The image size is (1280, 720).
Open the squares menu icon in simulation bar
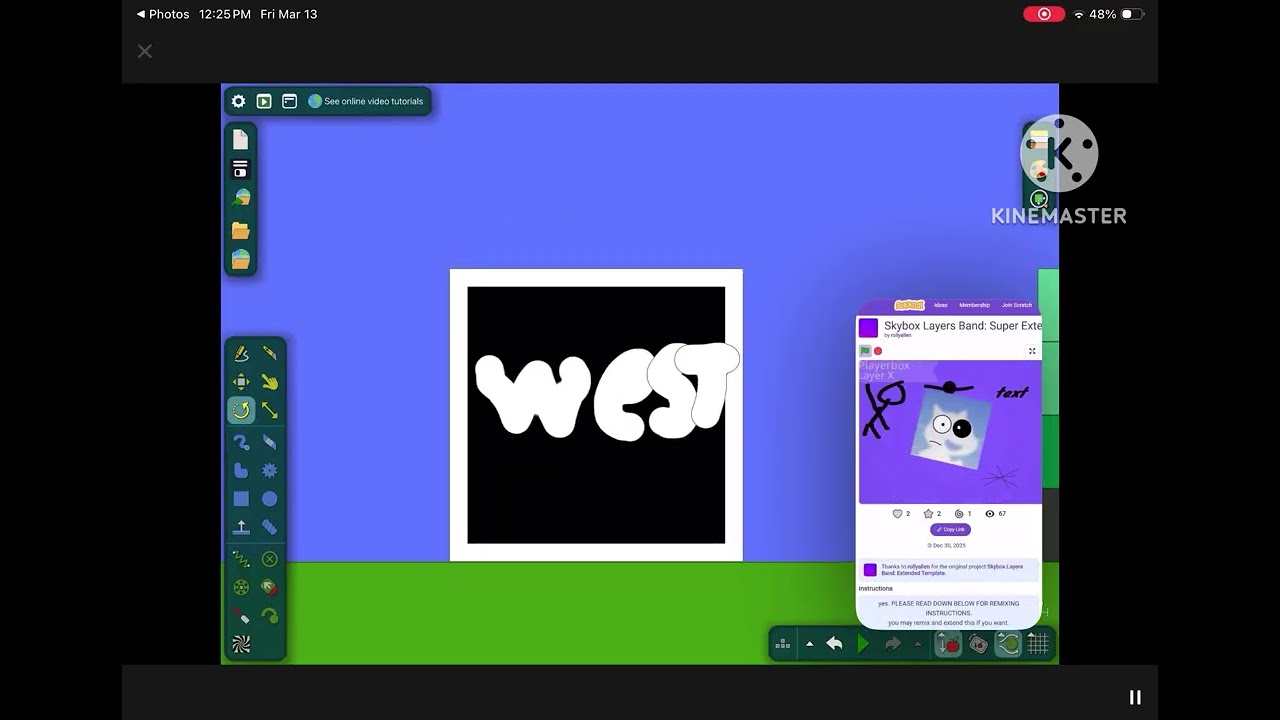[783, 644]
